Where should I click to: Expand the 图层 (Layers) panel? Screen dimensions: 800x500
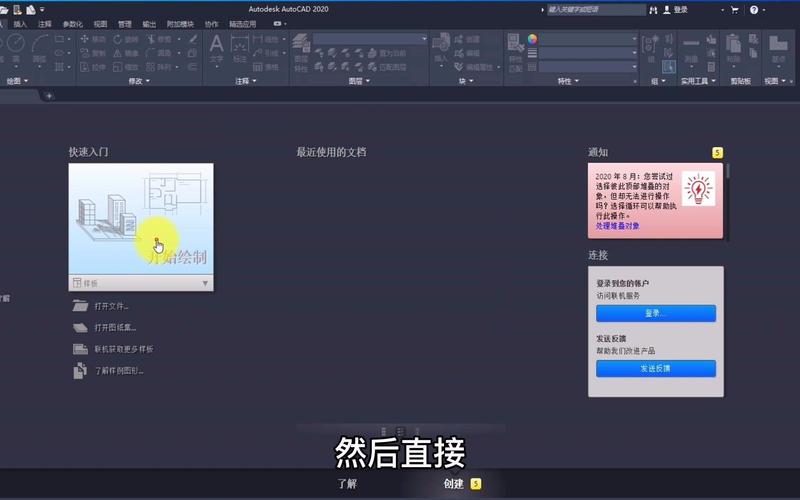359,81
